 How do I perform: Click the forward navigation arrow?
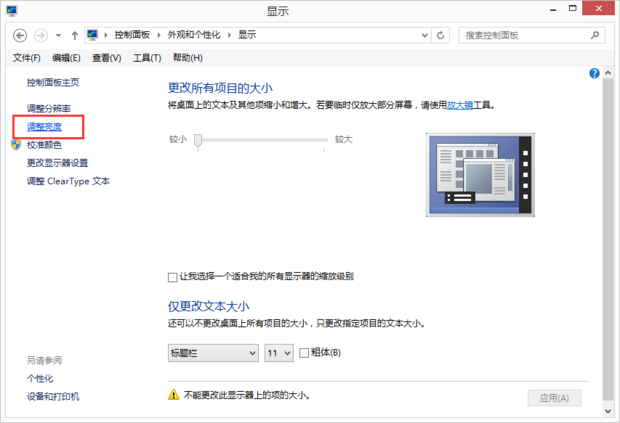point(41,36)
